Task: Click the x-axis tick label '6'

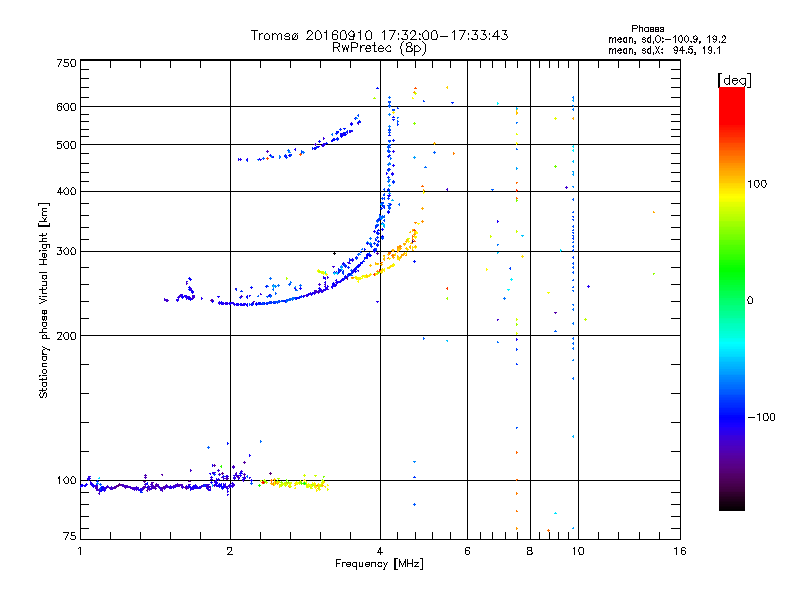Action: [x=467, y=551]
